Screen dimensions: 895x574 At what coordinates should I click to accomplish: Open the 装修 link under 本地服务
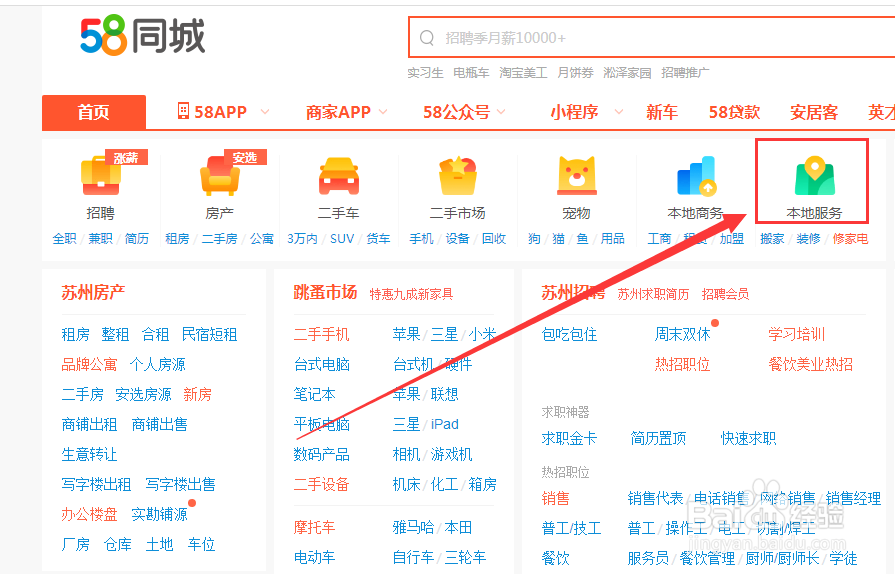(808, 239)
